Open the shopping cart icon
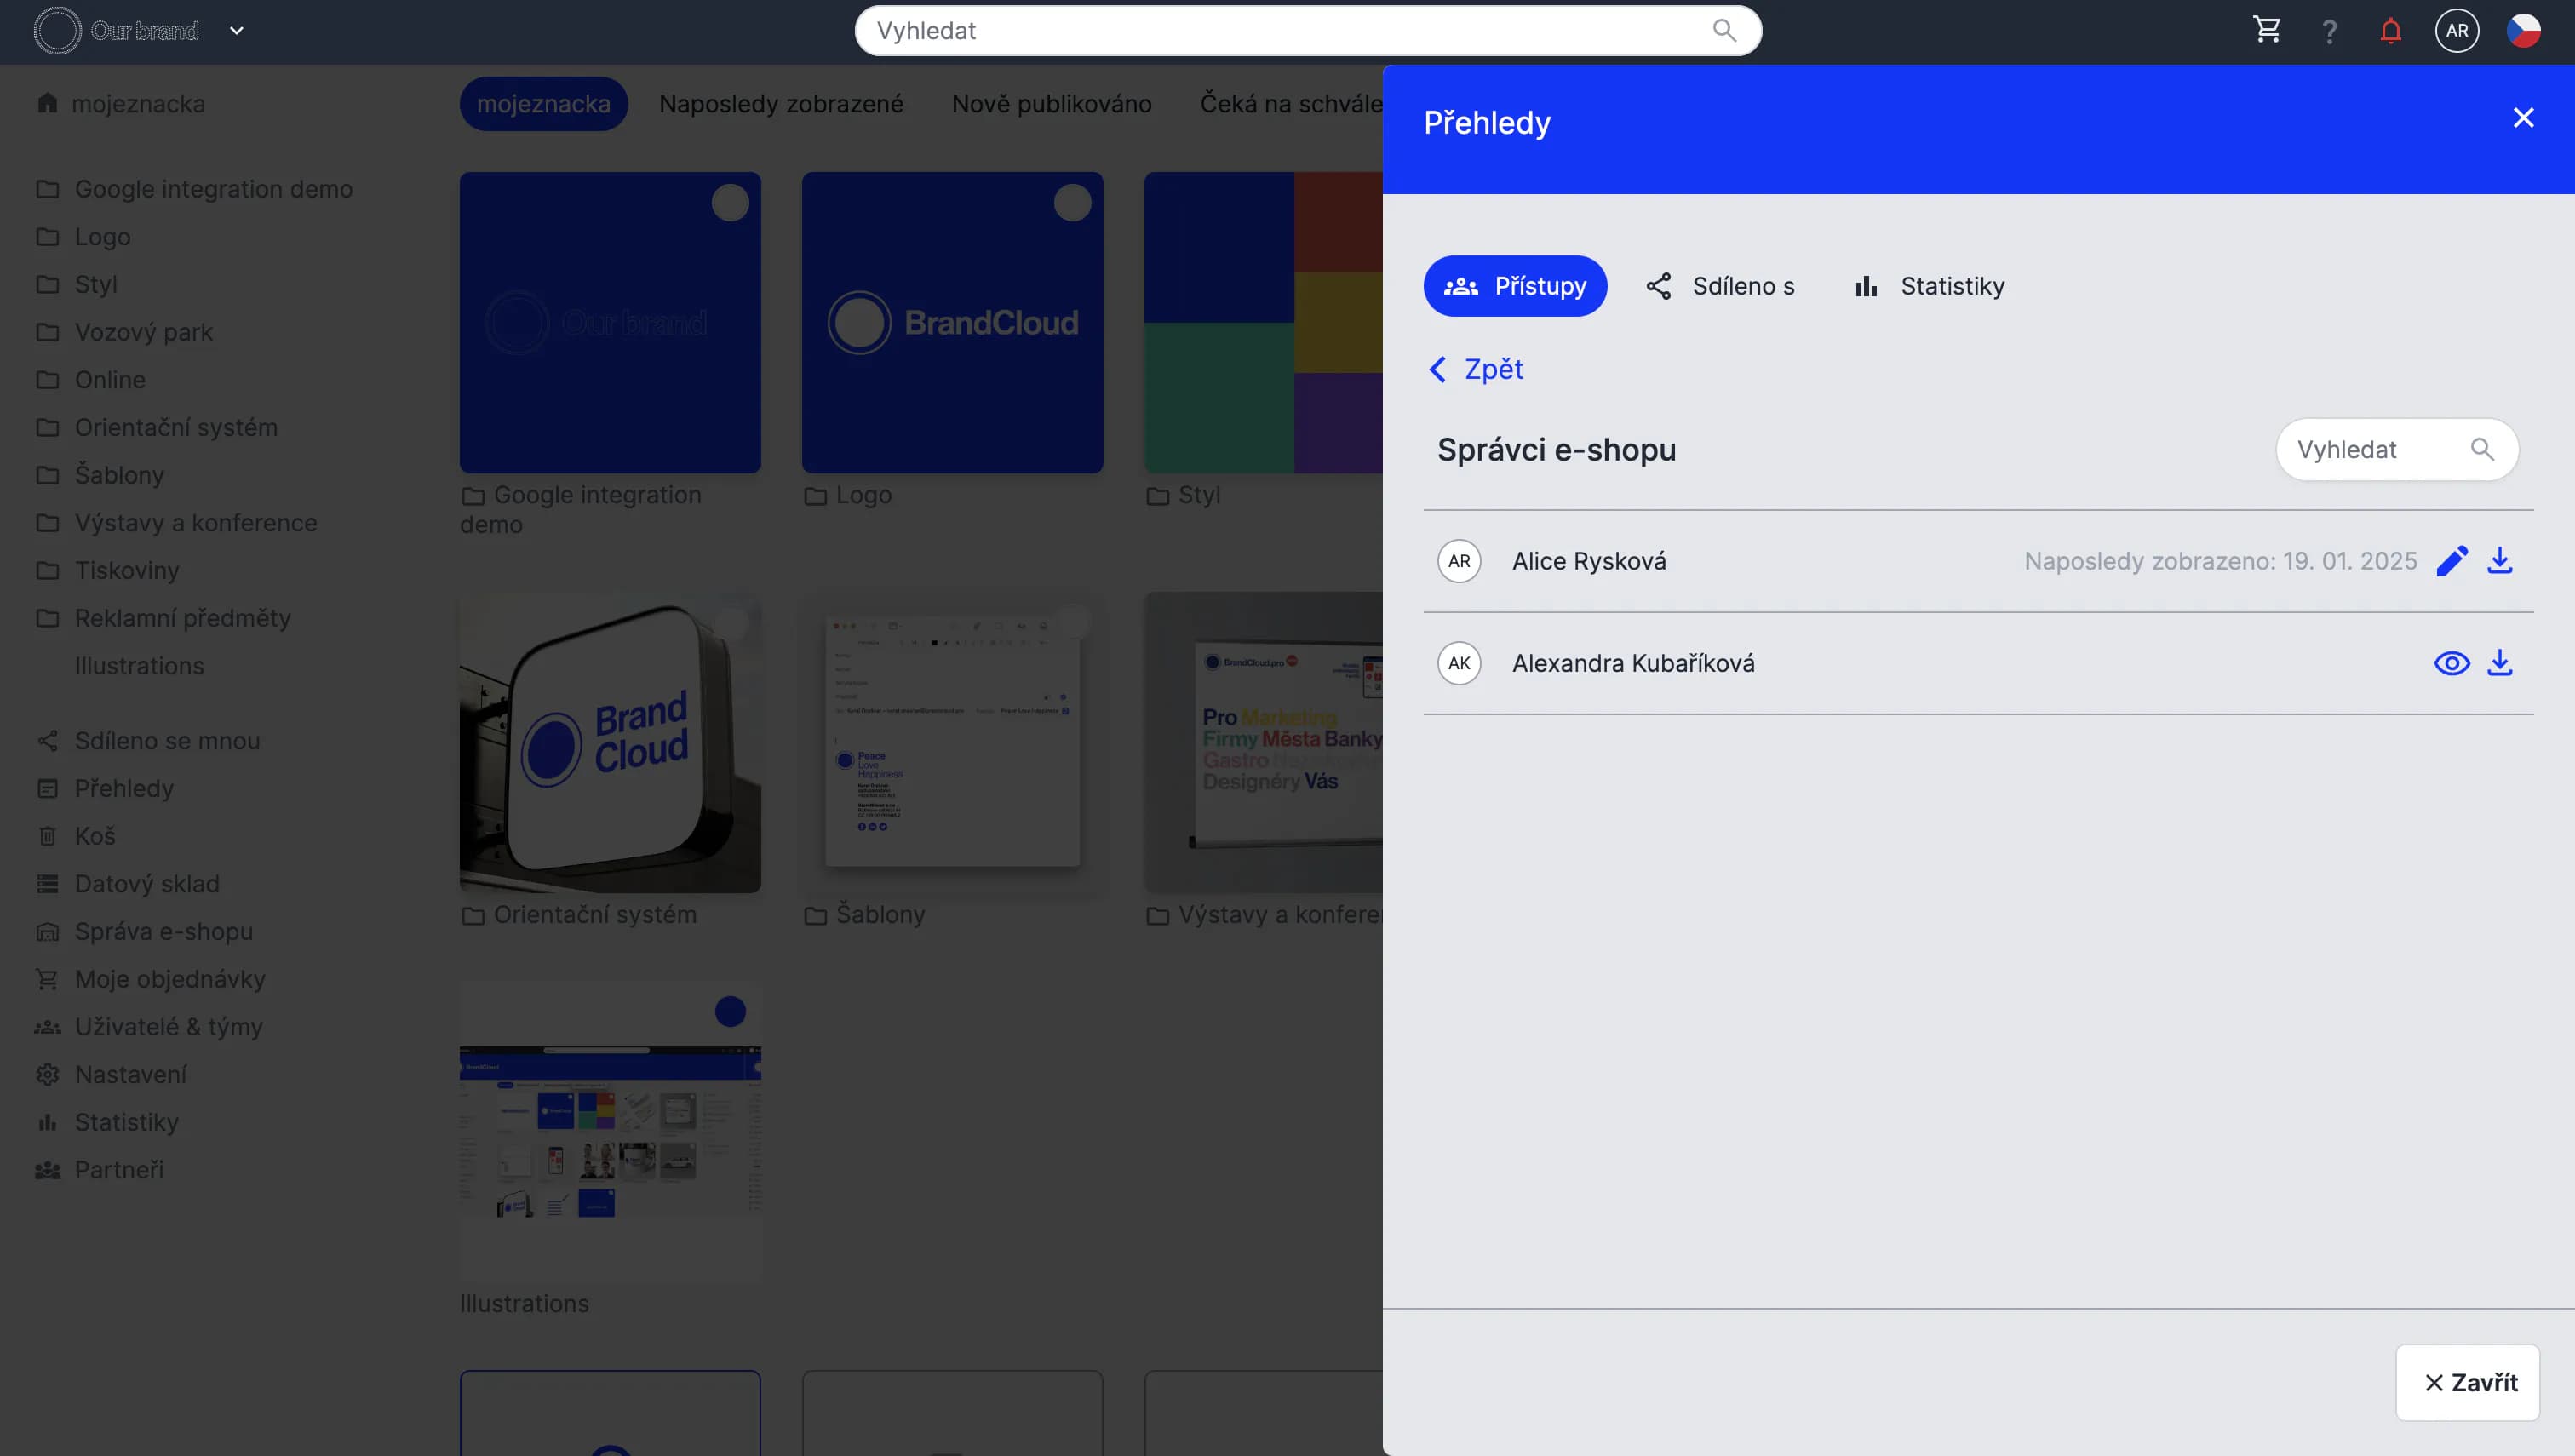2575x1456 pixels. click(x=2266, y=30)
